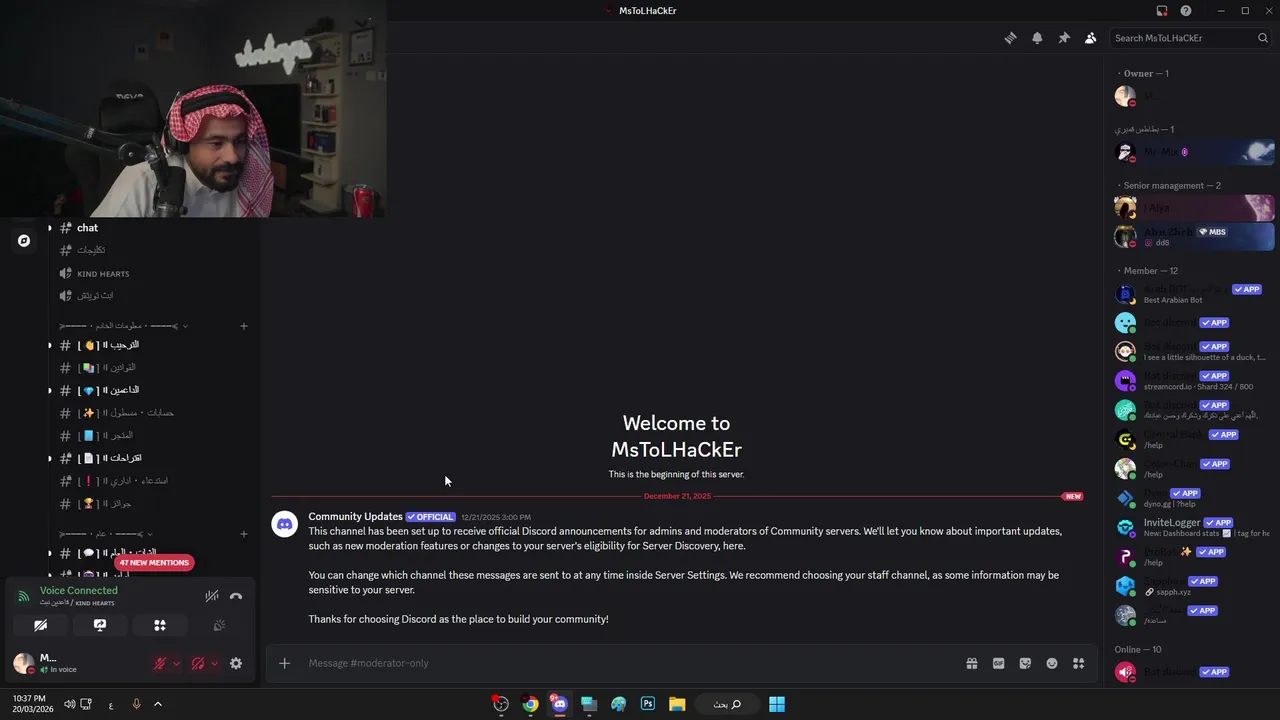Turn on camera in voice panel

40,625
